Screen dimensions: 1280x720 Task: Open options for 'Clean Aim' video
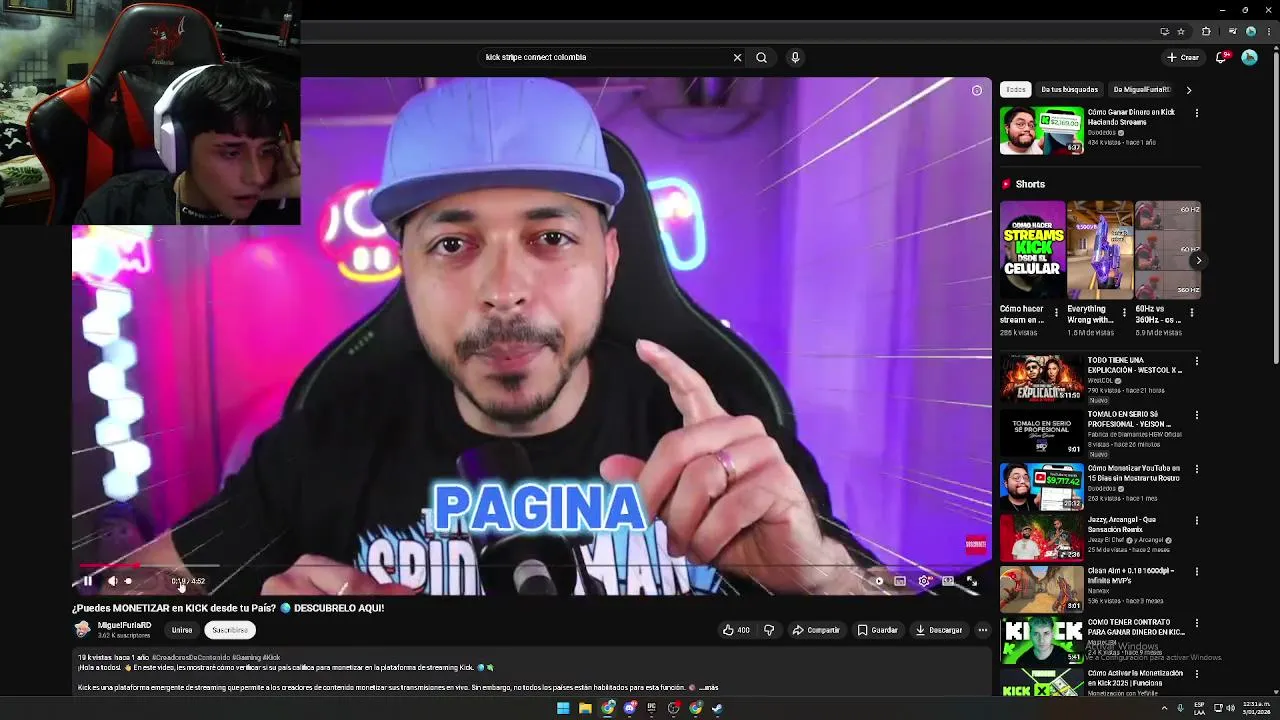coord(1196,572)
